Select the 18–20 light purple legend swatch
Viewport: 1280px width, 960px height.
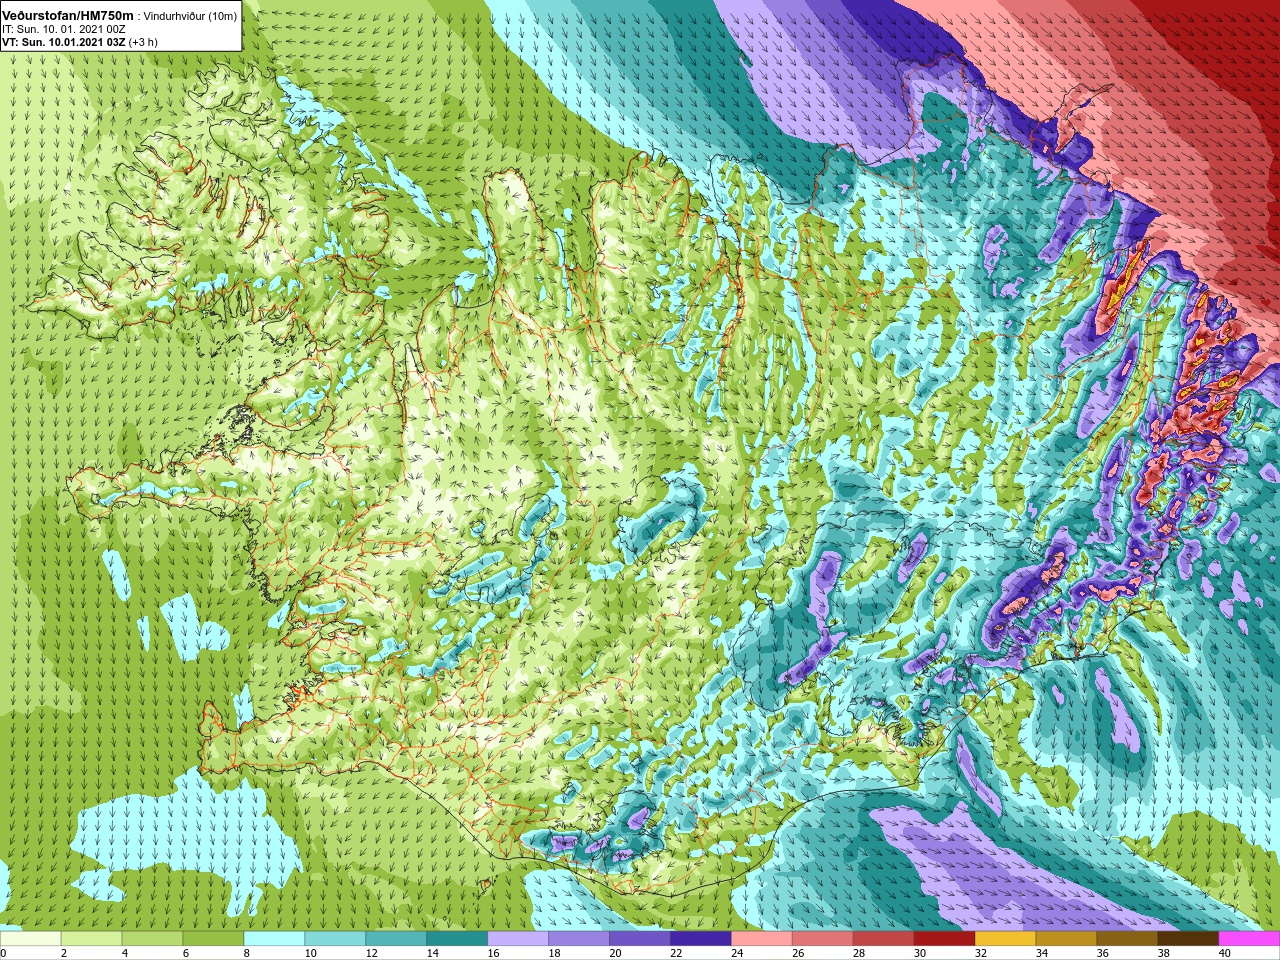(x=580, y=939)
